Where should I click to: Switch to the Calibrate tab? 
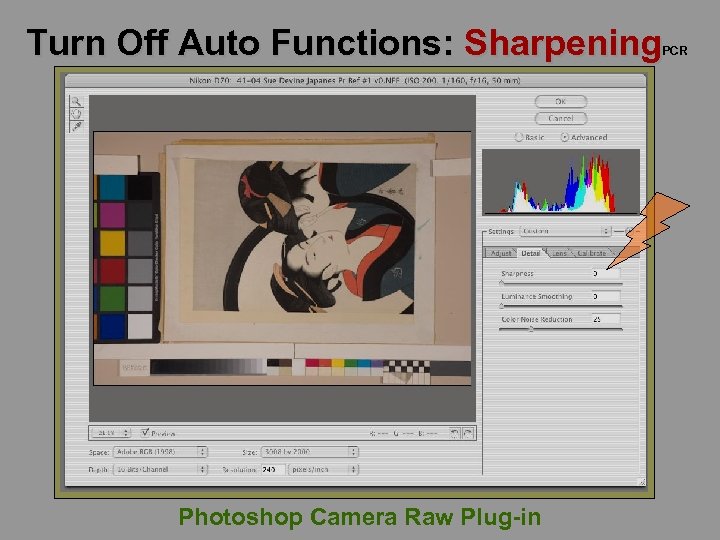(591, 253)
